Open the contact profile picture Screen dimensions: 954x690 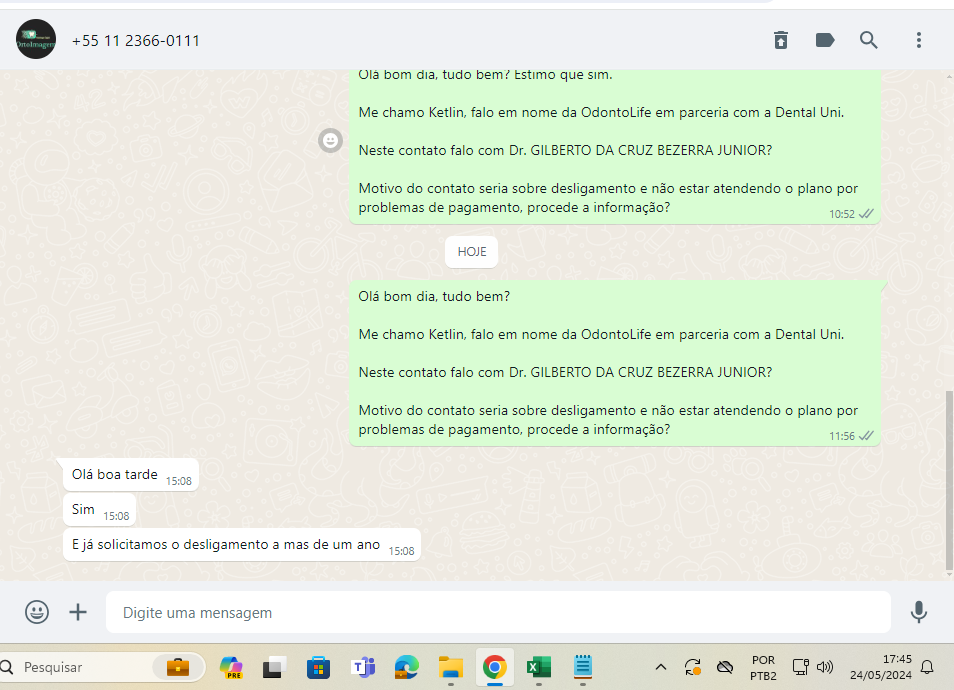click(x=36, y=40)
